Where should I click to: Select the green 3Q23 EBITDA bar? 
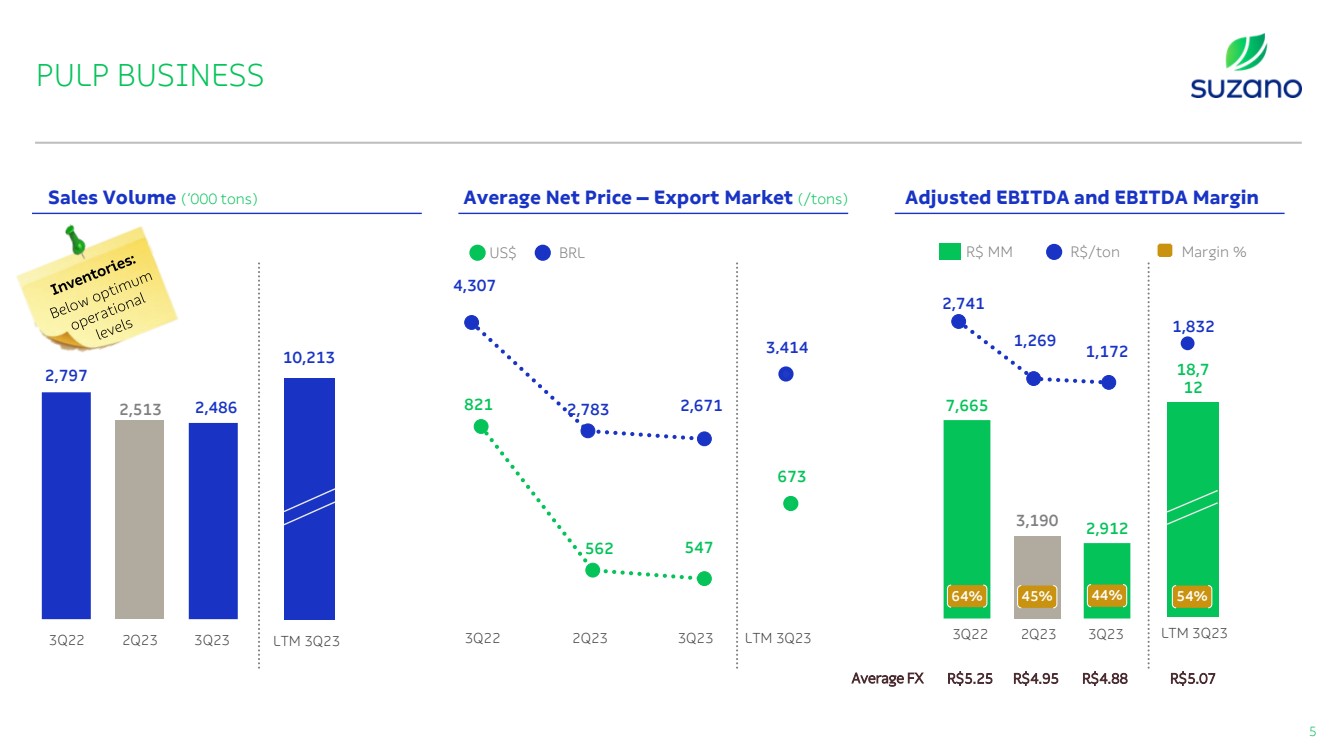(1107, 581)
